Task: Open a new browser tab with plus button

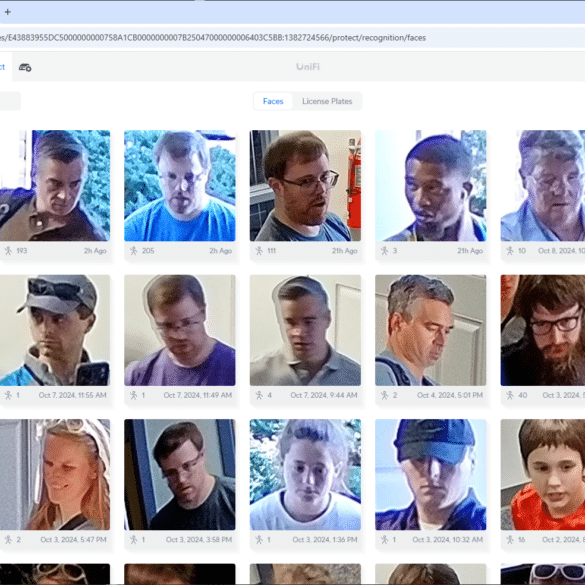Action: coord(7,12)
